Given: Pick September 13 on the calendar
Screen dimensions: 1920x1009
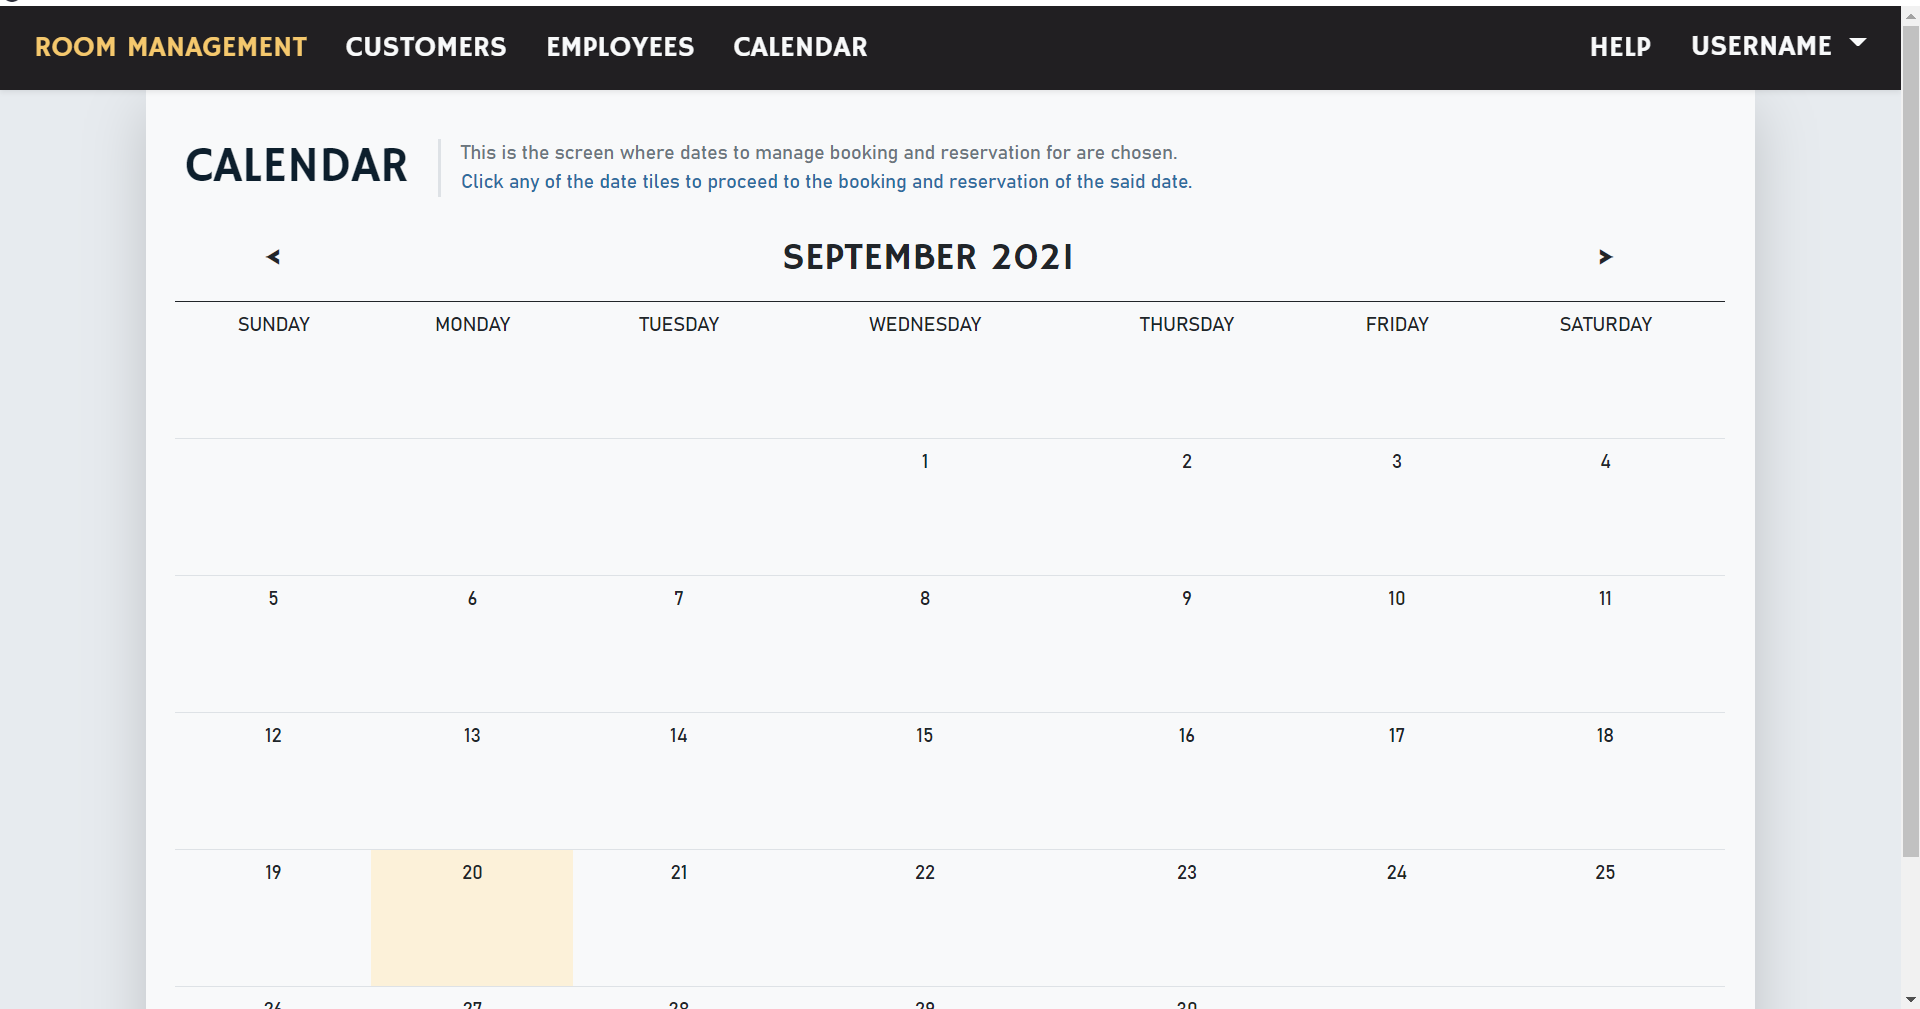Looking at the screenshot, I should tap(472, 781).
